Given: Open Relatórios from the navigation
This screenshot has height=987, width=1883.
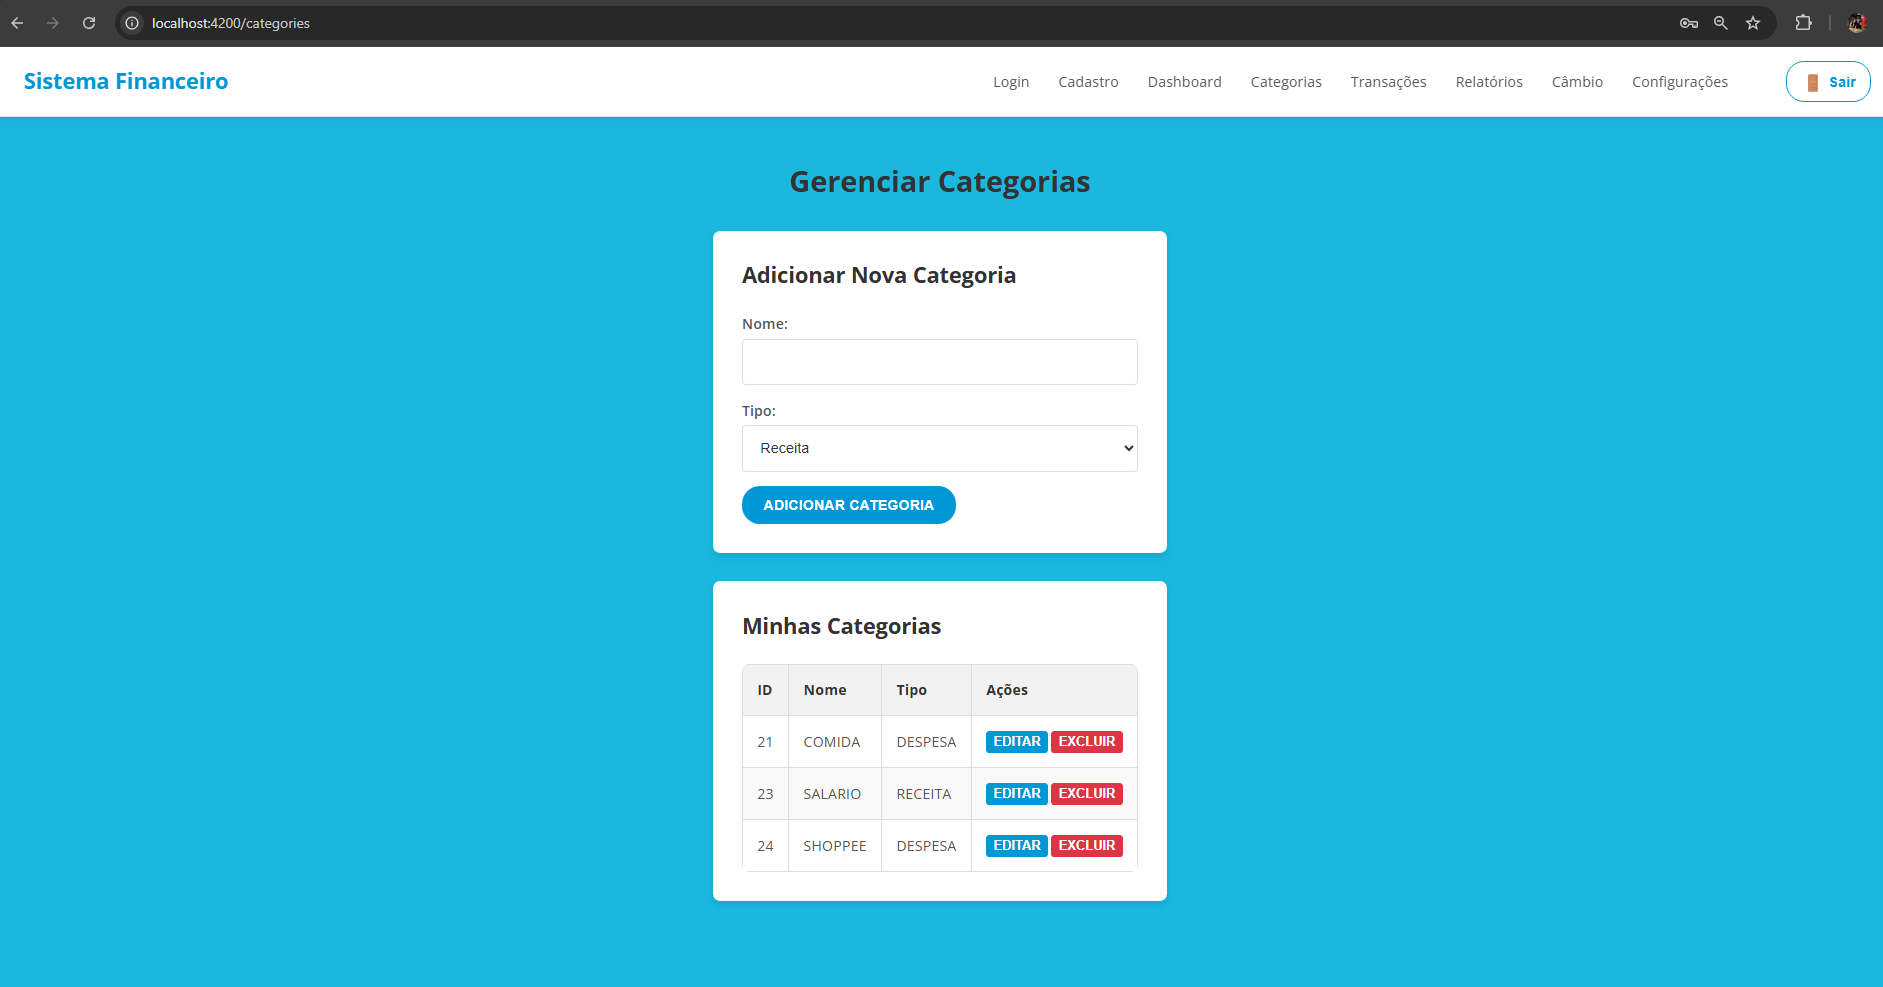Looking at the screenshot, I should (x=1489, y=82).
